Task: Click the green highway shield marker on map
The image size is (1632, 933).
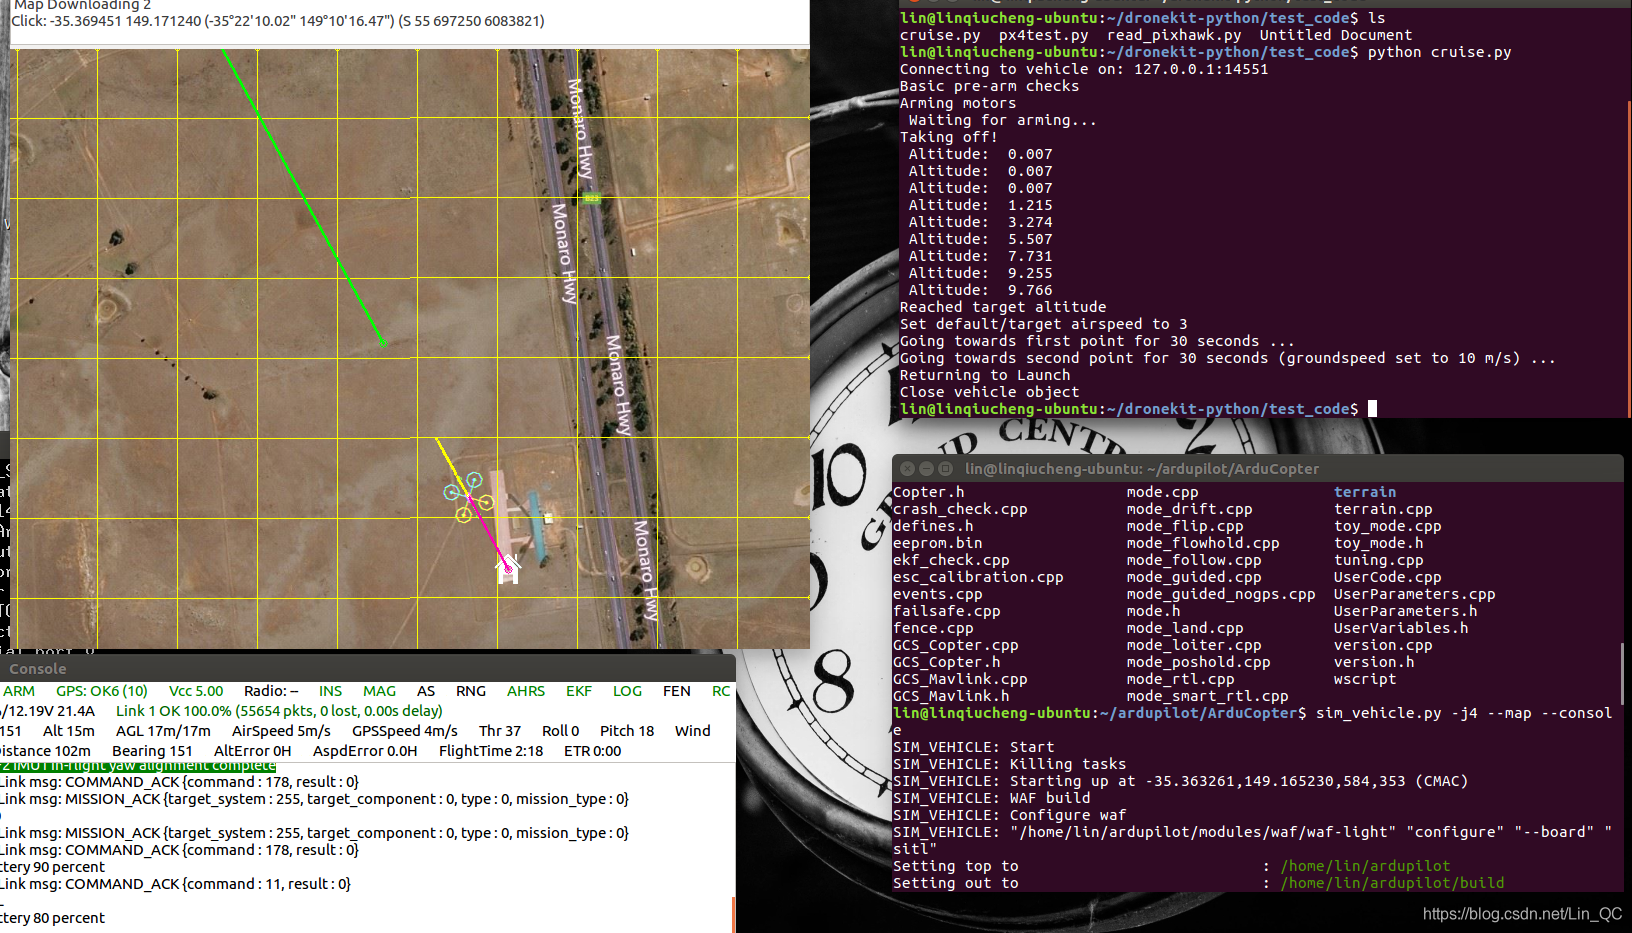Action: click(x=592, y=198)
